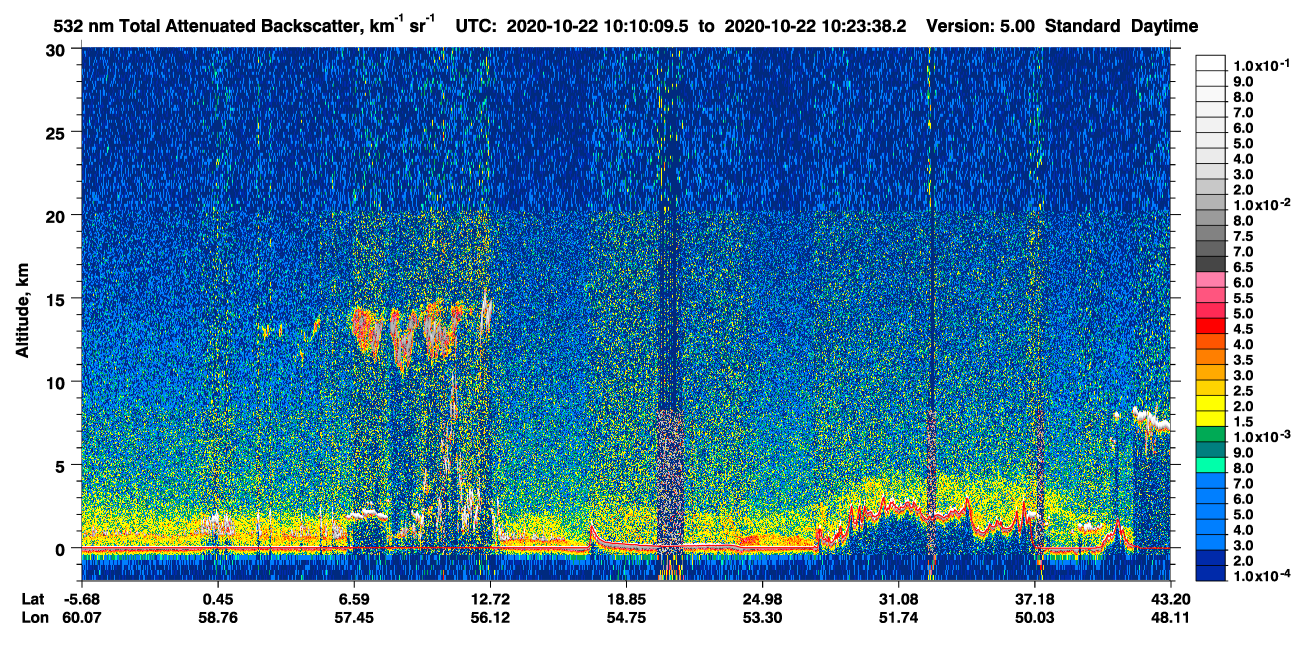Viewport: 1300px width, 667px height.
Task: Click the longitude value '51.74'
Action: click(x=898, y=618)
